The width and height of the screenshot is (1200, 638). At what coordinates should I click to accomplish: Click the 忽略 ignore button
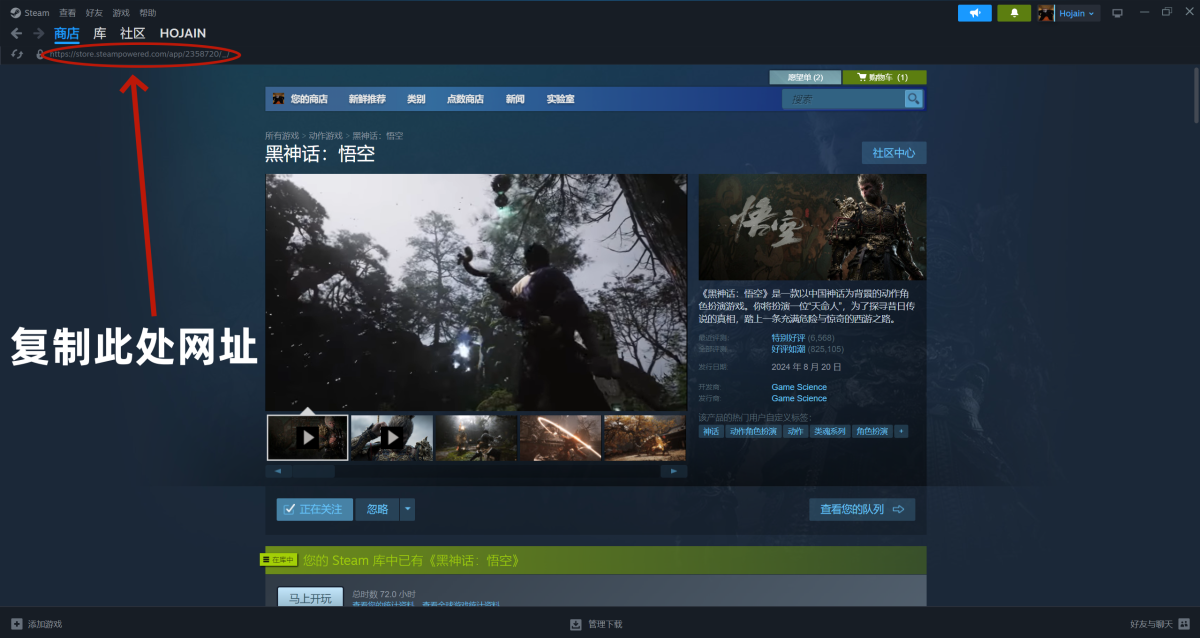(377, 509)
